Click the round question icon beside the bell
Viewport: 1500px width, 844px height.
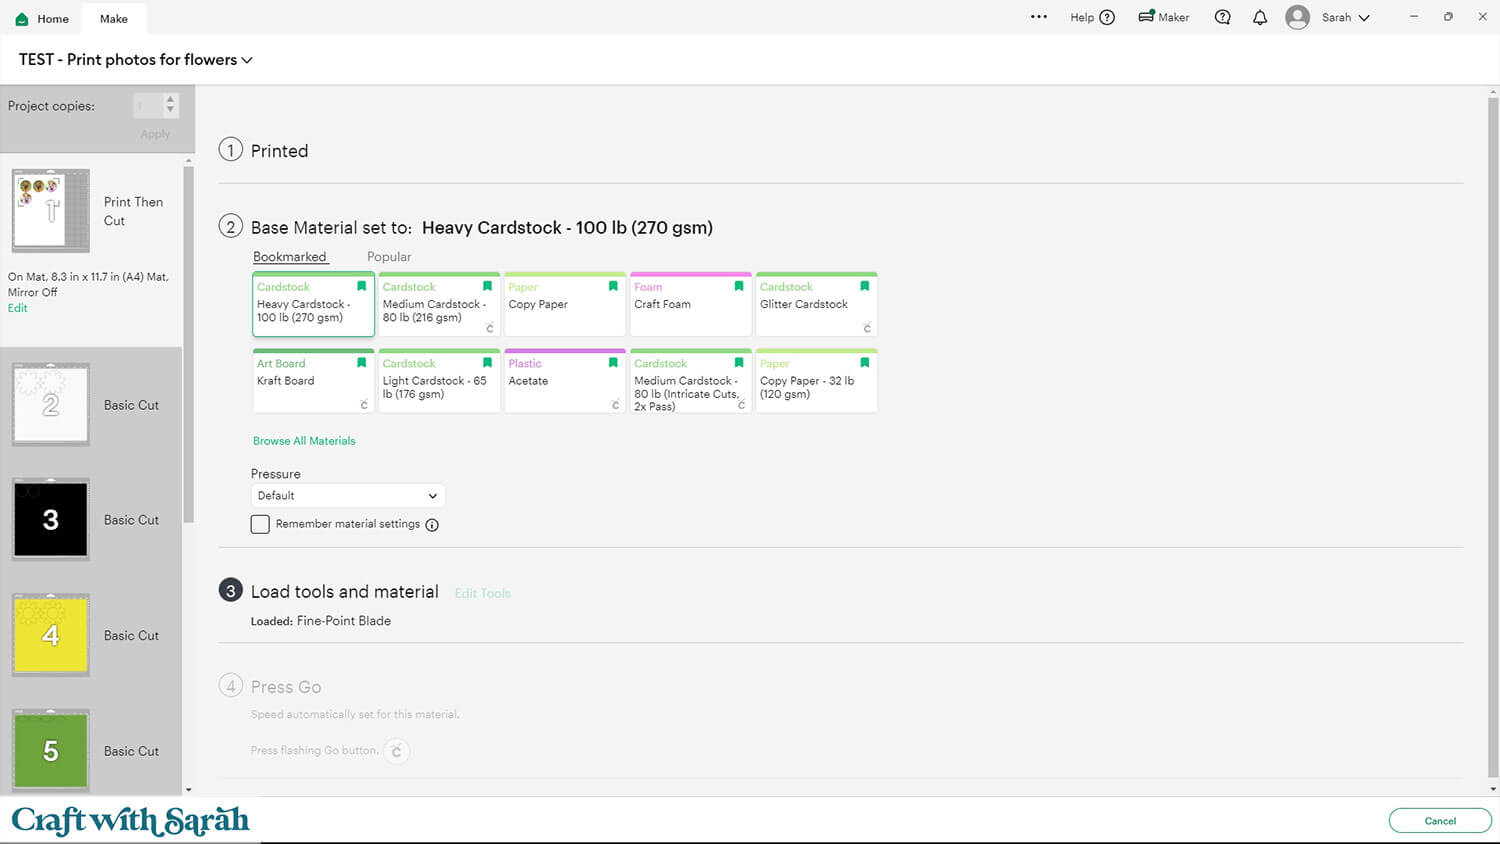pos(1222,17)
